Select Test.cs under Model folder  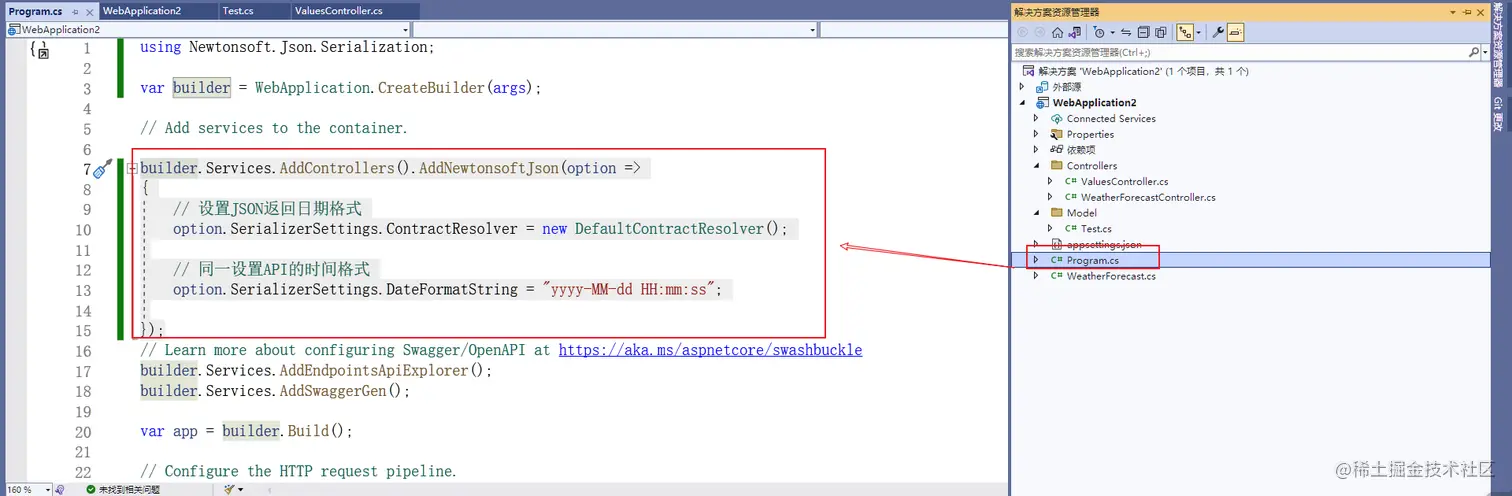(x=1096, y=228)
